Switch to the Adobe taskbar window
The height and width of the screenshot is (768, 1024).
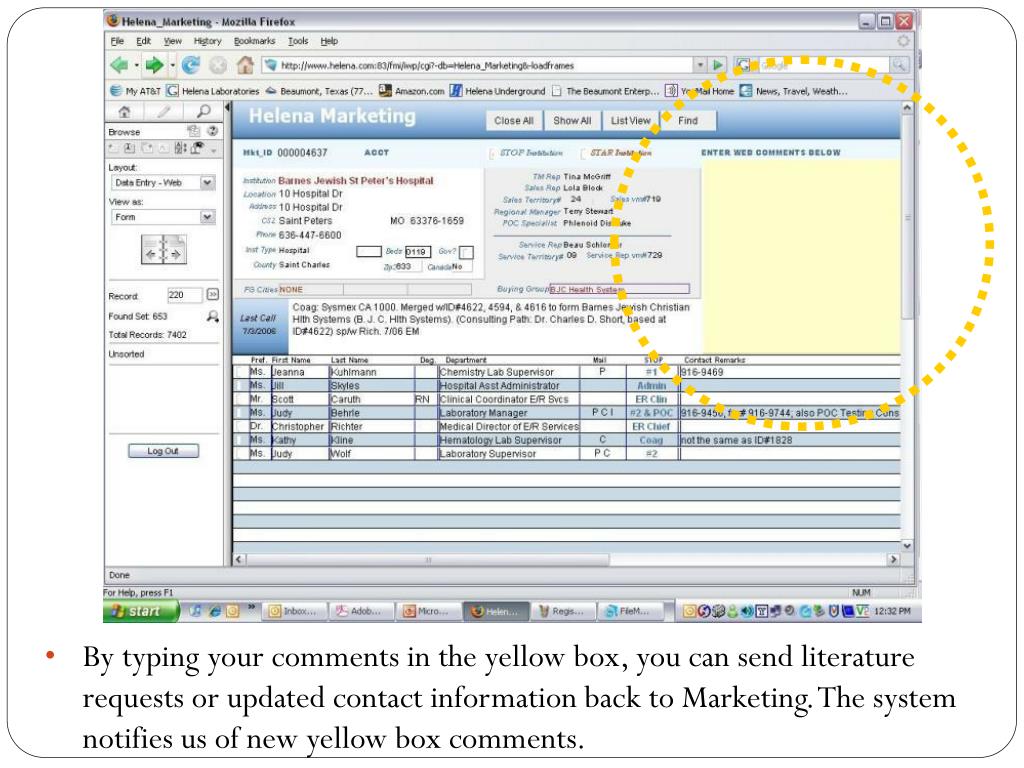362,611
